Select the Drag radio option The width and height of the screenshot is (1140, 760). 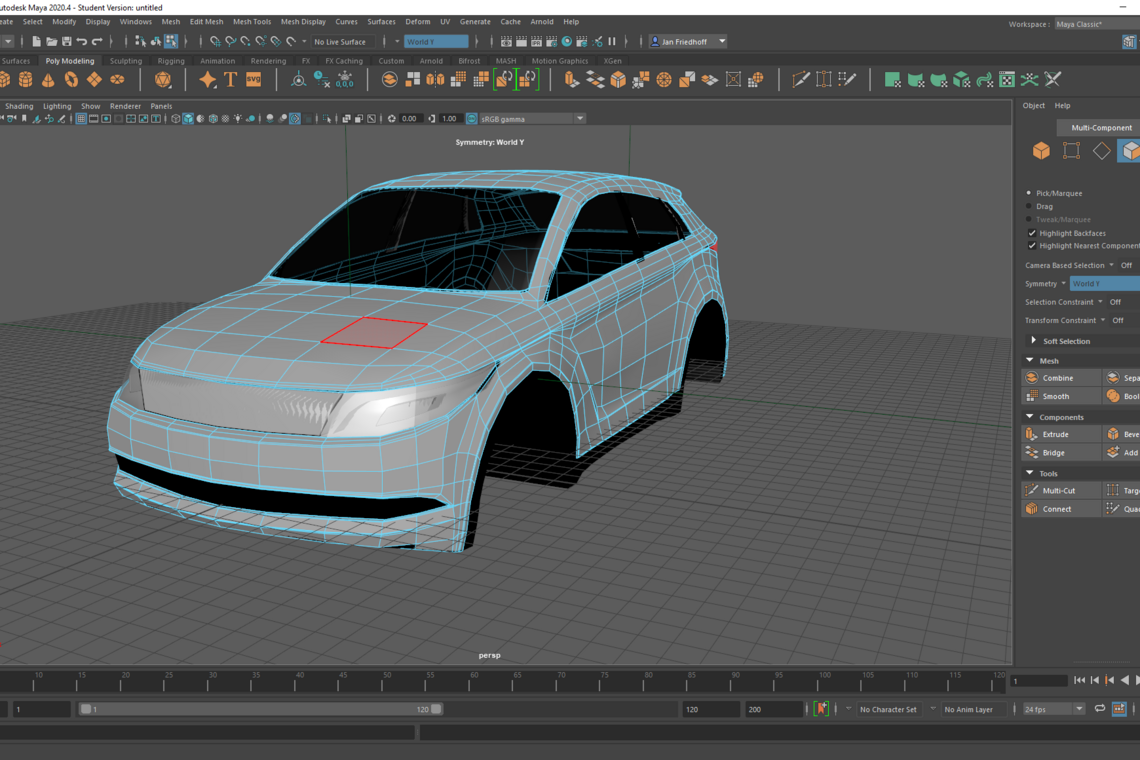pyautogui.click(x=1029, y=206)
